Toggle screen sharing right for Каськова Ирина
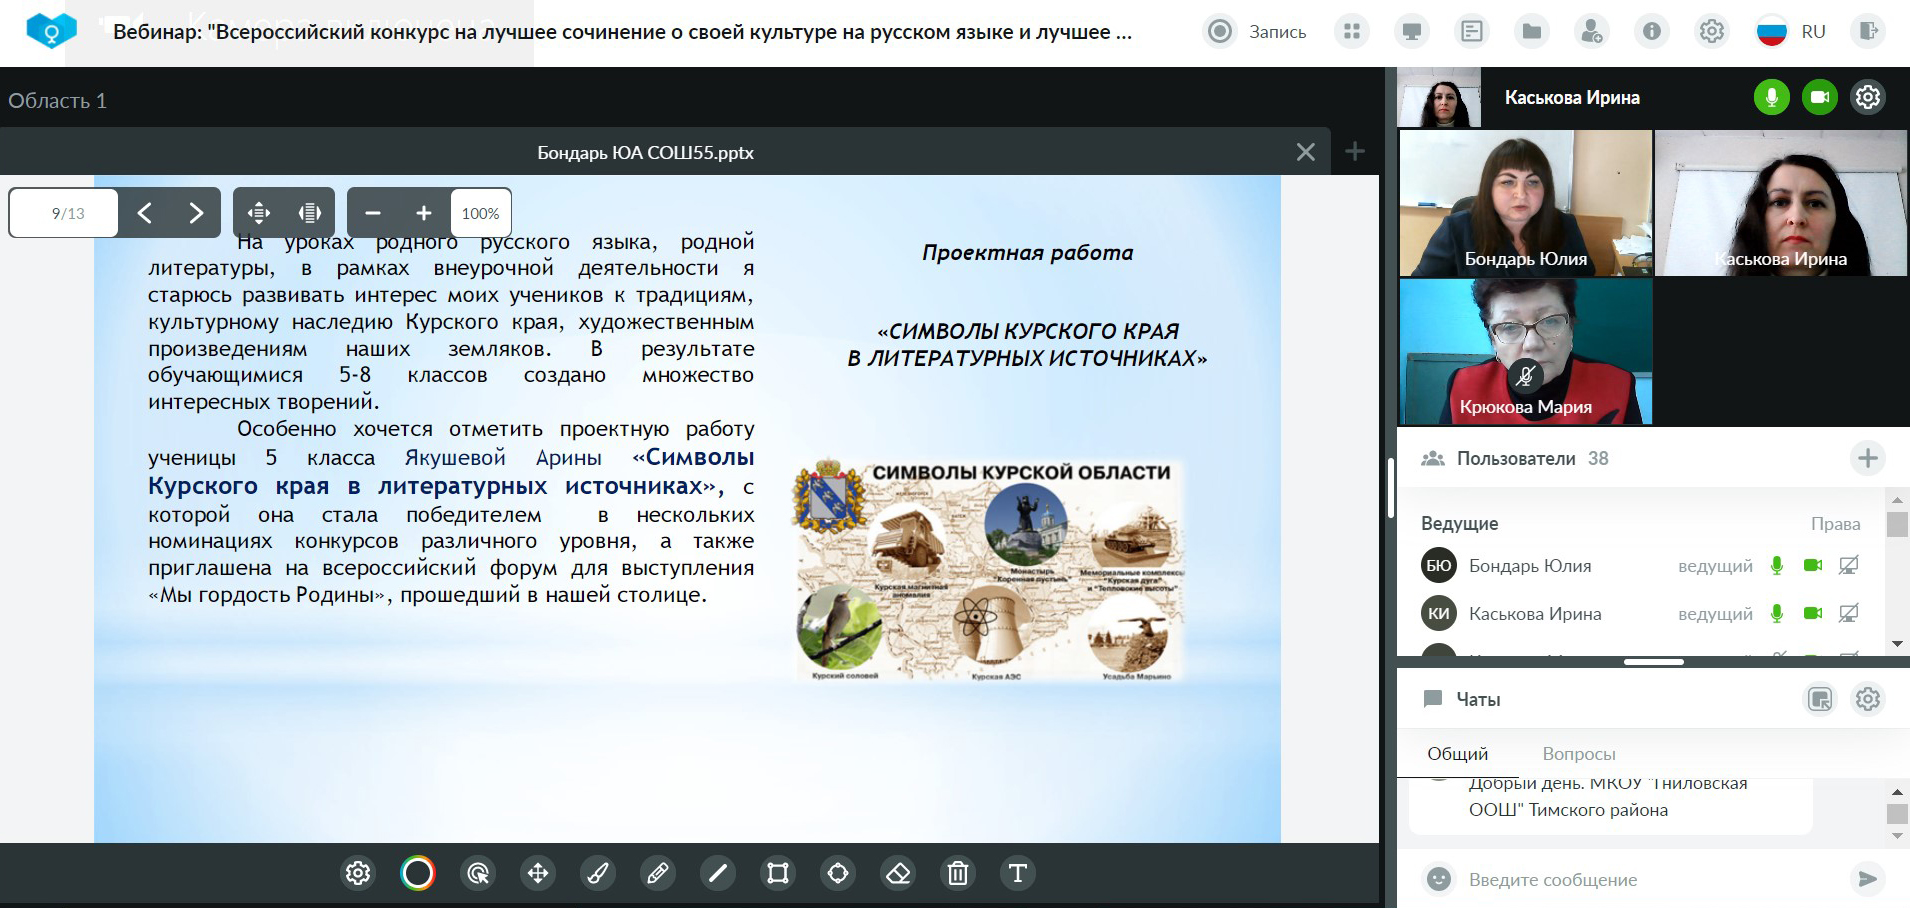The width and height of the screenshot is (1910, 908). point(1849,613)
